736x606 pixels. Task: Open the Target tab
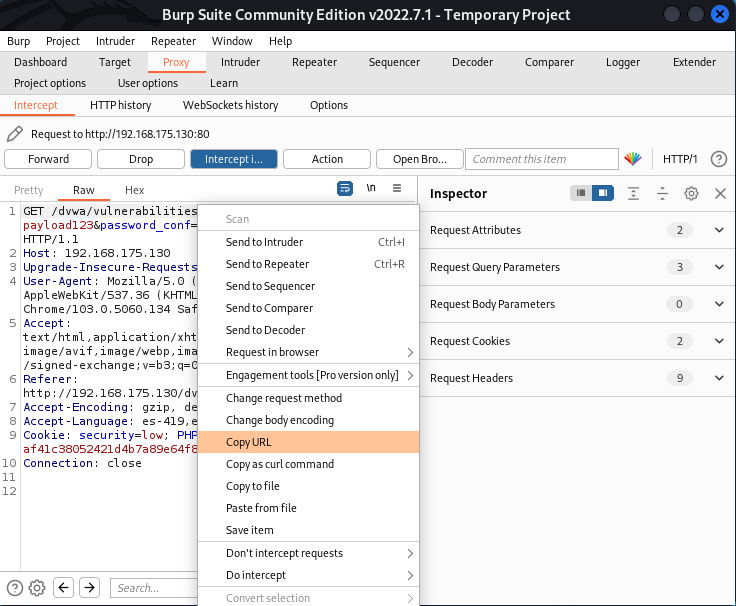pyautogui.click(x=115, y=62)
